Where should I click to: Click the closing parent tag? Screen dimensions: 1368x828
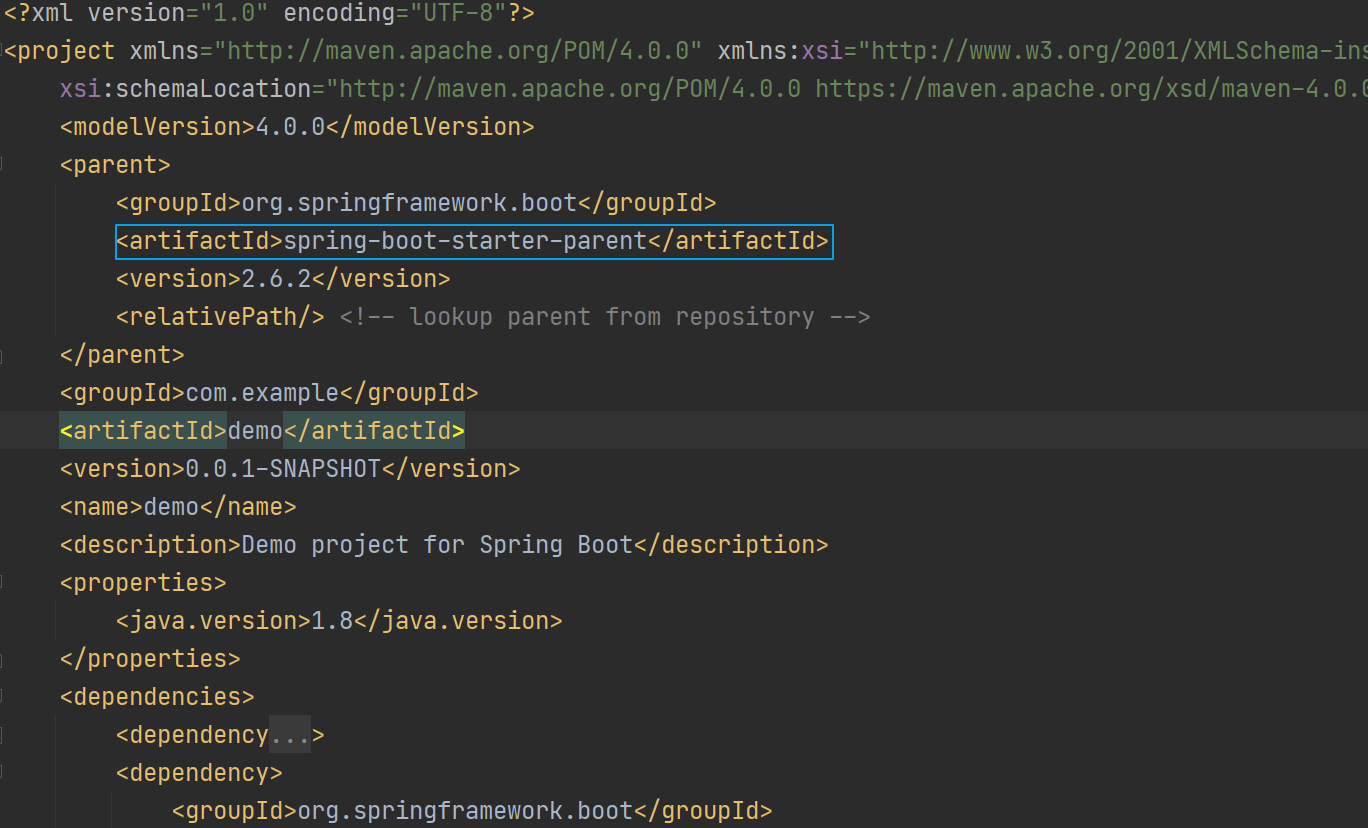pos(123,355)
